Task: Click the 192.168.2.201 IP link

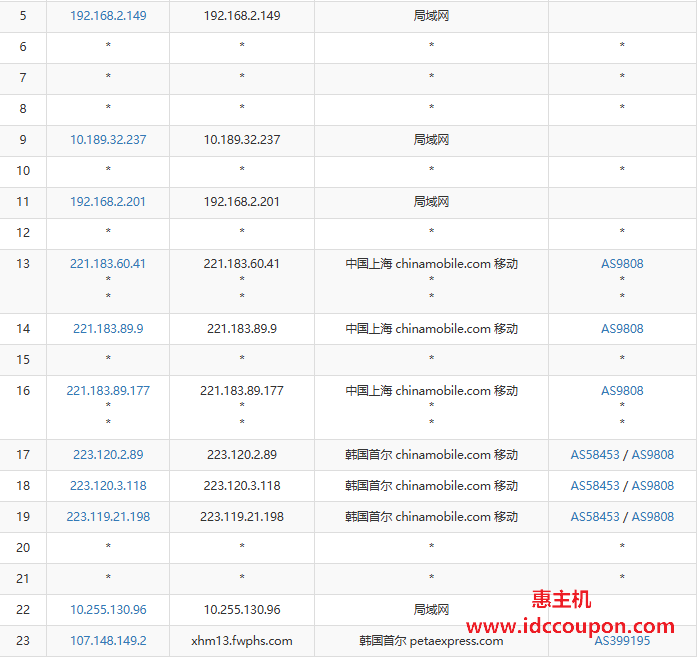Action: 108,202
